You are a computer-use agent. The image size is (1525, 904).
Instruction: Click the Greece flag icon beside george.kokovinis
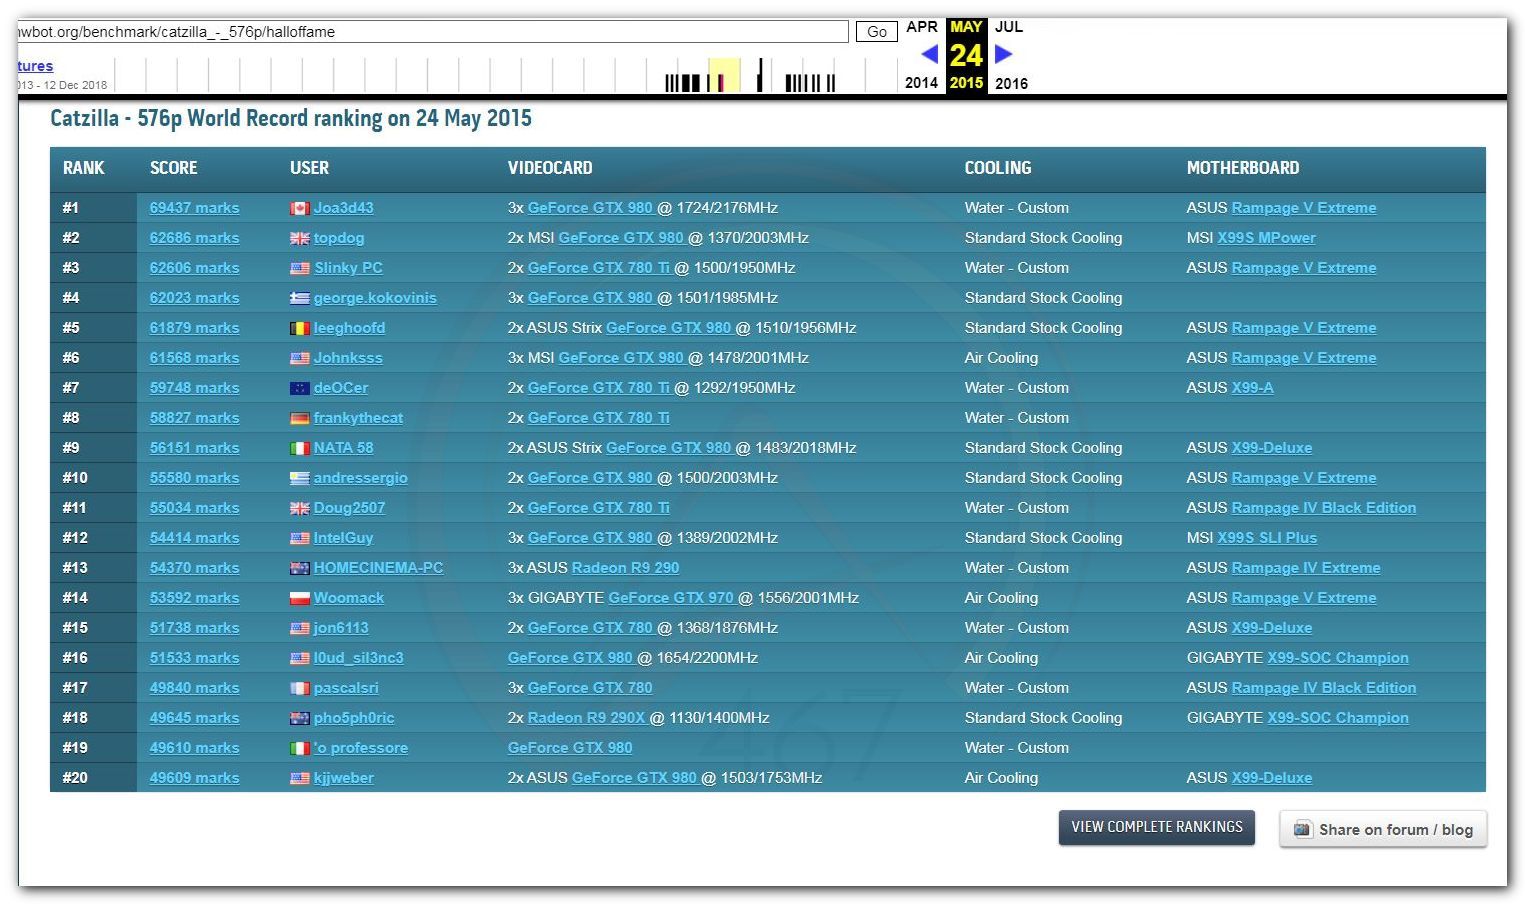tap(299, 298)
